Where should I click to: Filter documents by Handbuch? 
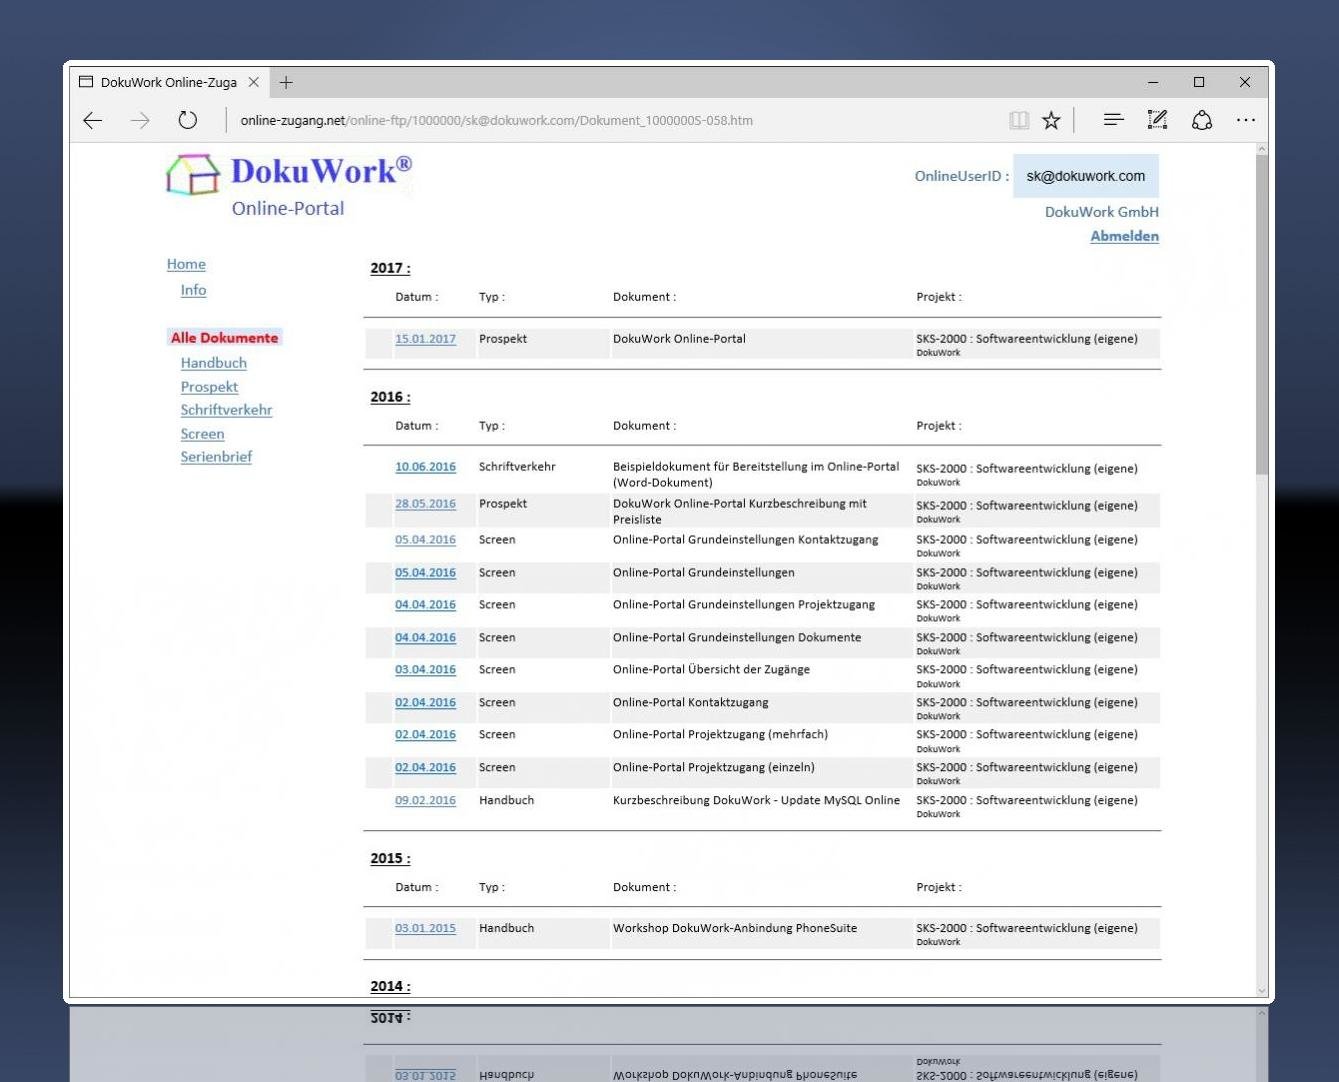pos(213,363)
